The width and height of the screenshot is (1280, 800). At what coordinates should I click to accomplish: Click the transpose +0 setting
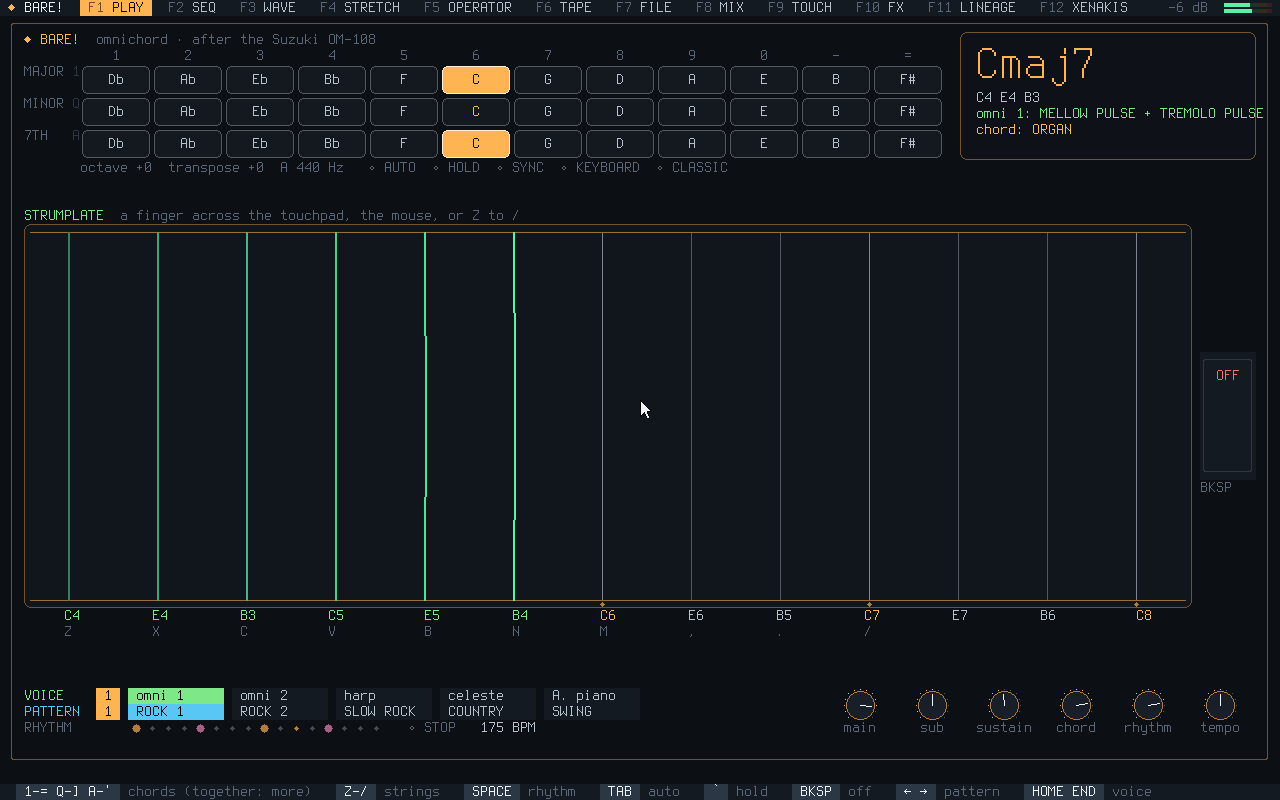tap(216, 167)
